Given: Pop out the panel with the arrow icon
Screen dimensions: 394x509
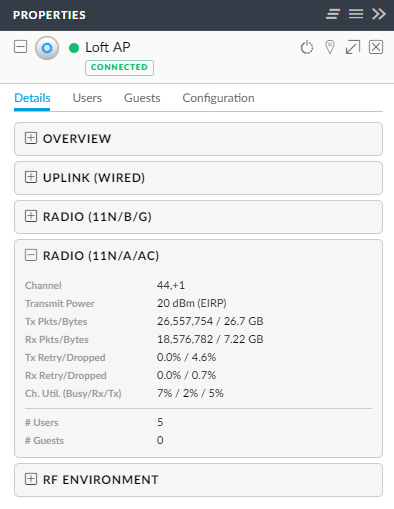Looking at the screenshot, I should pyautogui.click(x=353, y=47).
